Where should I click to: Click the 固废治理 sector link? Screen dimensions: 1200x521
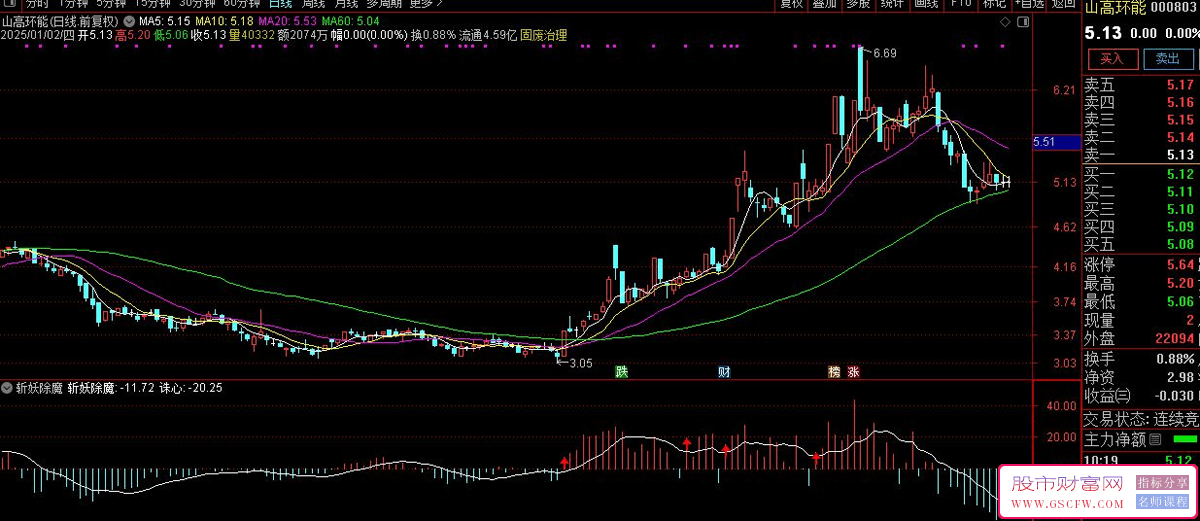pos(543,36)
